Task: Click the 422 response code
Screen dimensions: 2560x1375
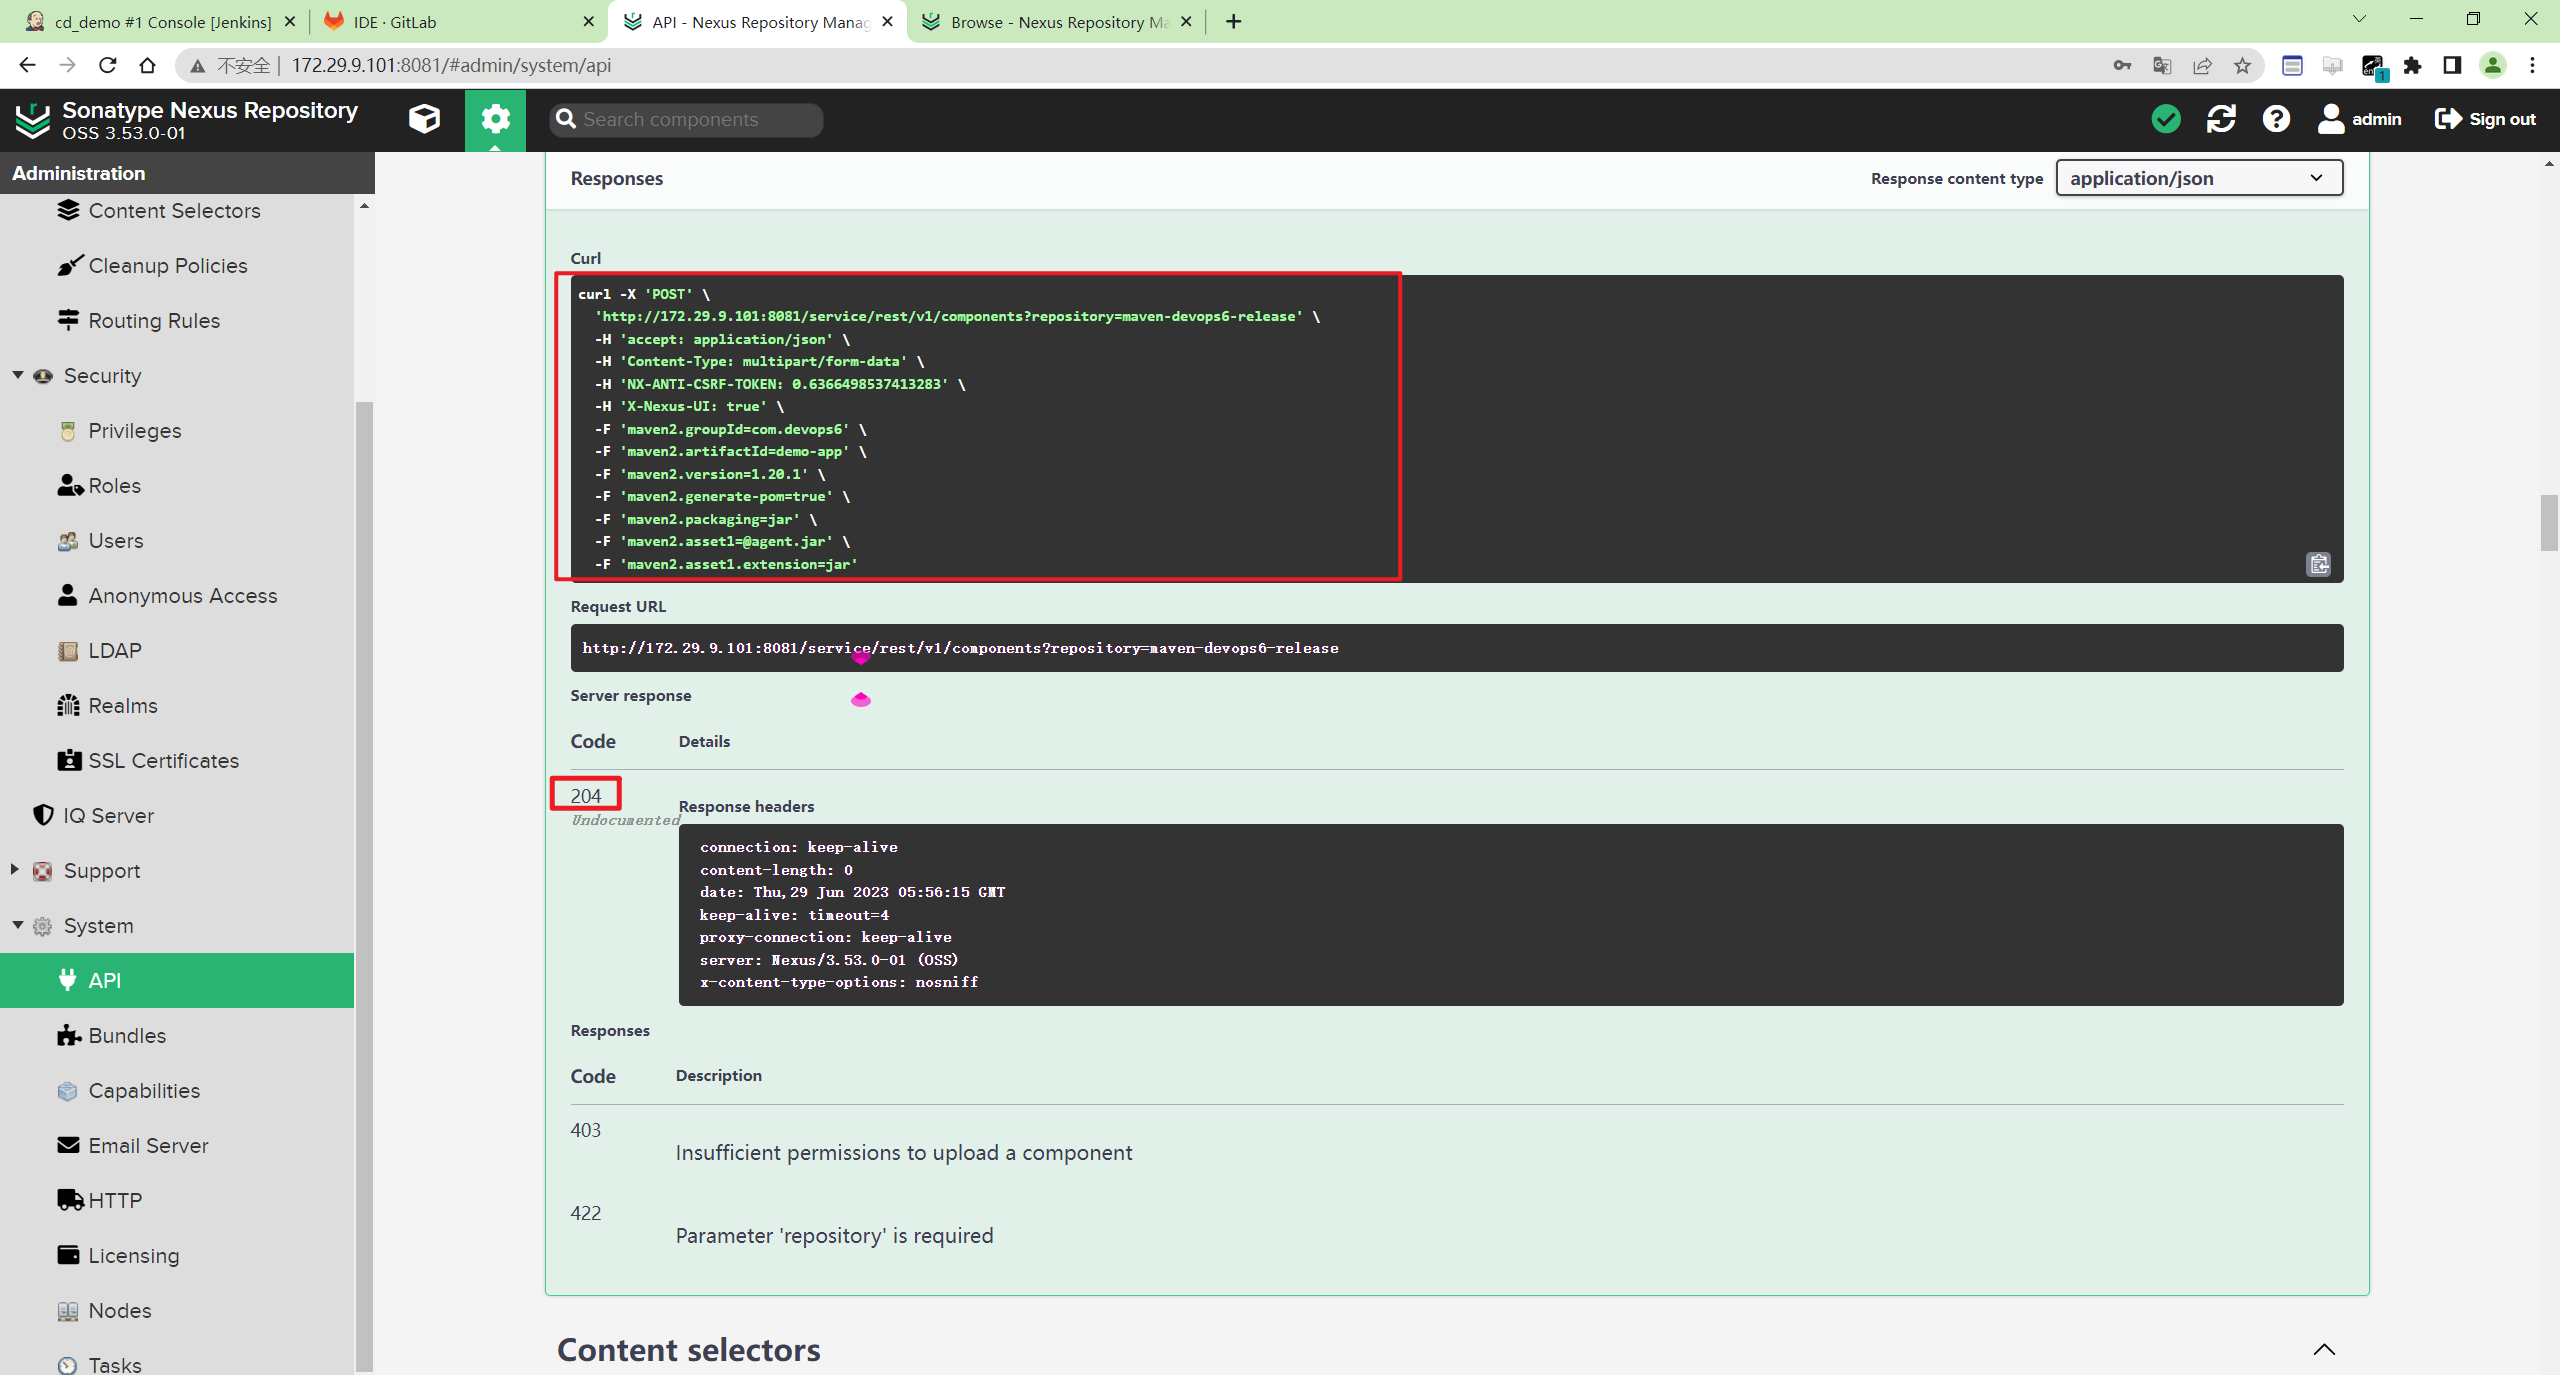Action: [586, 1213]
